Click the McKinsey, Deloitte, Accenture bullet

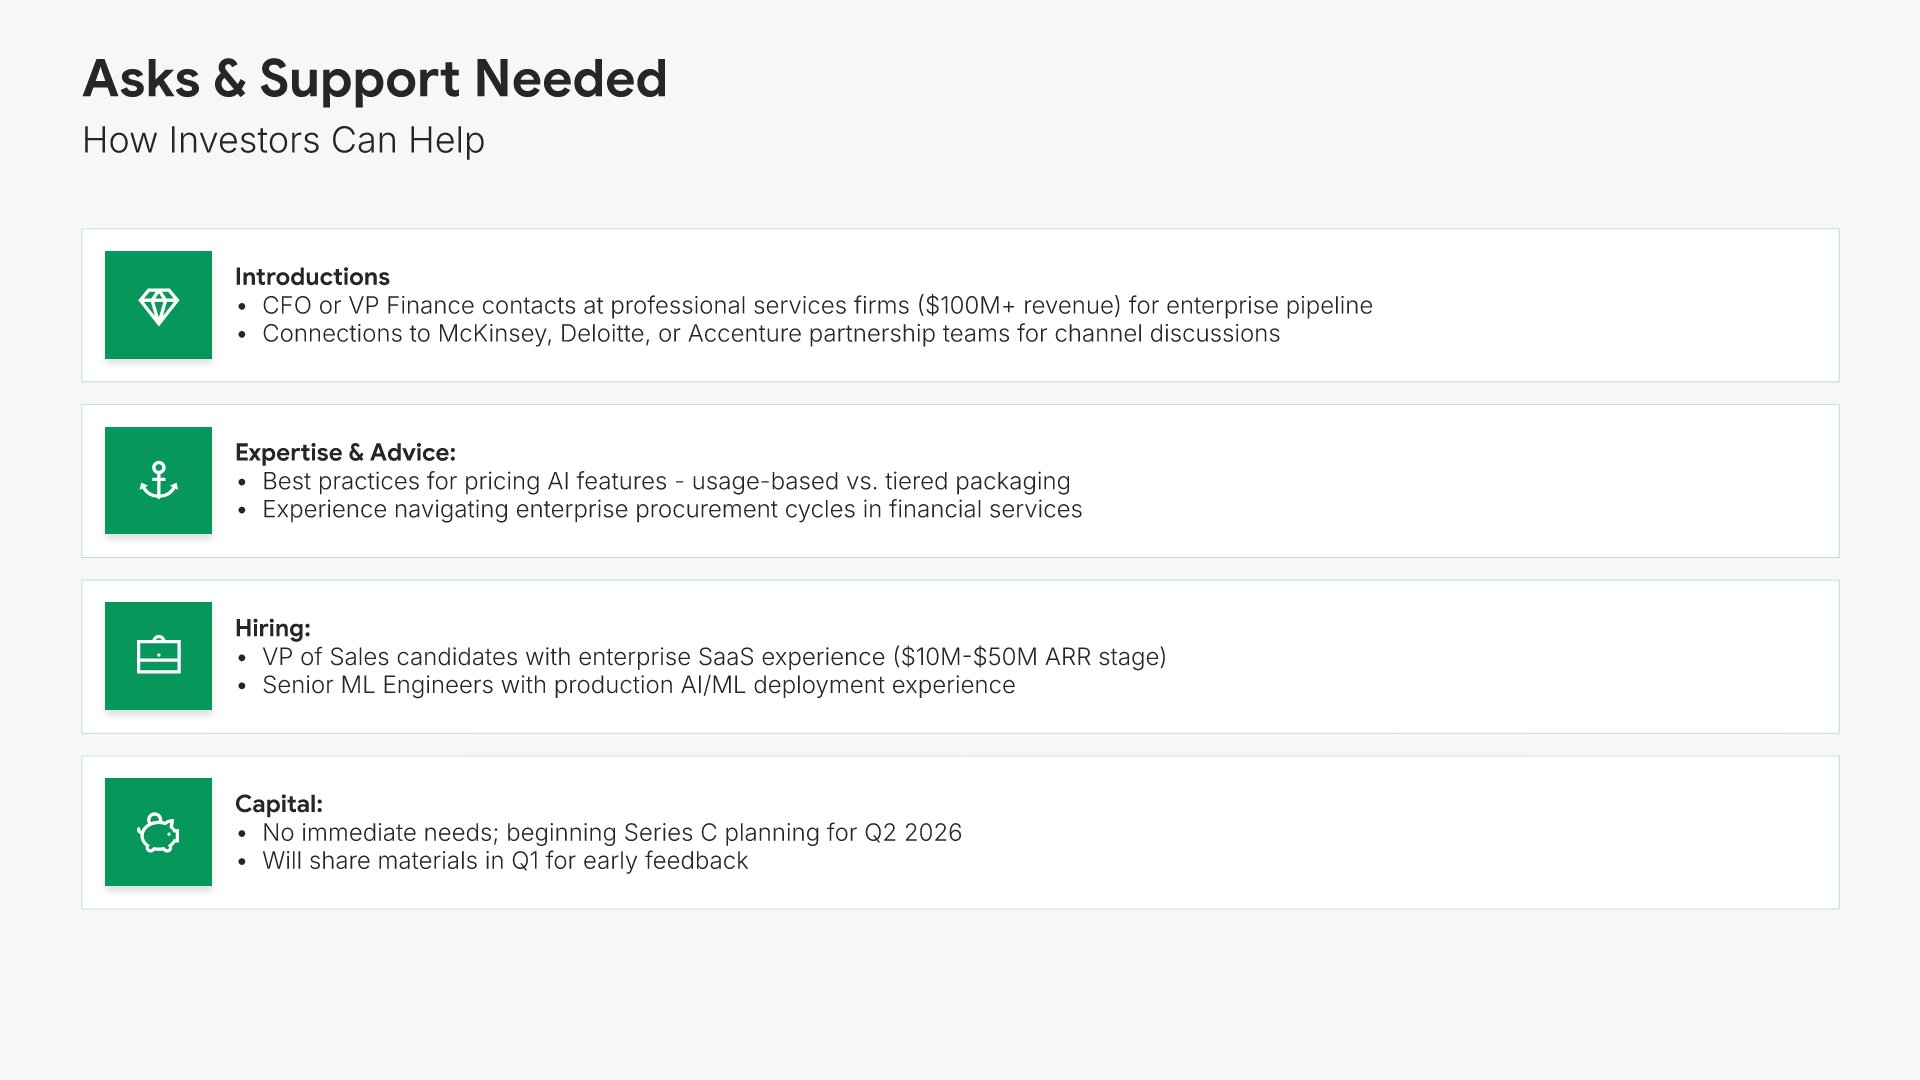point(770,334)
